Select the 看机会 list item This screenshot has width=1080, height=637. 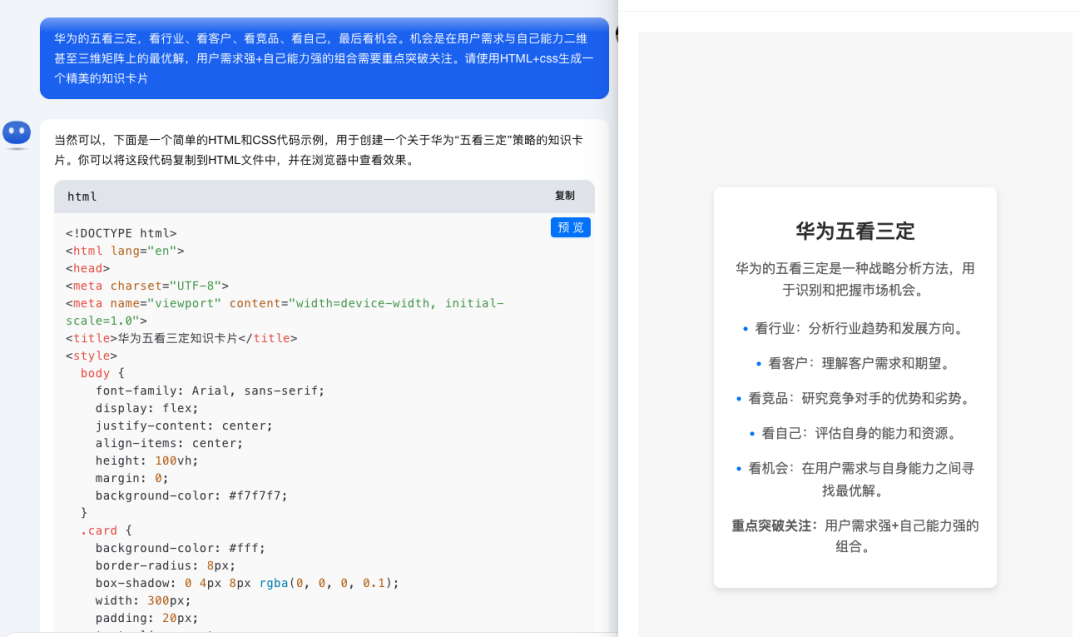[x=859, y=479]
